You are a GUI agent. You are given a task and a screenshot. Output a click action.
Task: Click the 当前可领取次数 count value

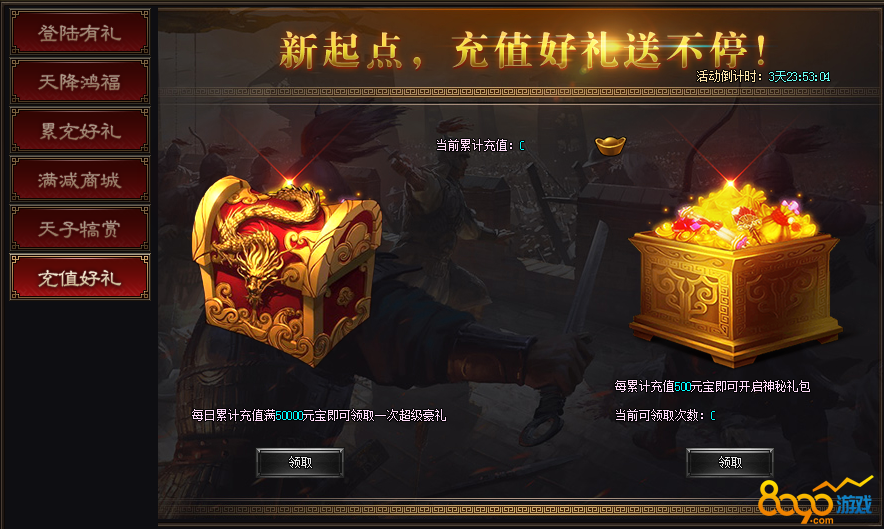pyautogui.click(x=713, y=416)
